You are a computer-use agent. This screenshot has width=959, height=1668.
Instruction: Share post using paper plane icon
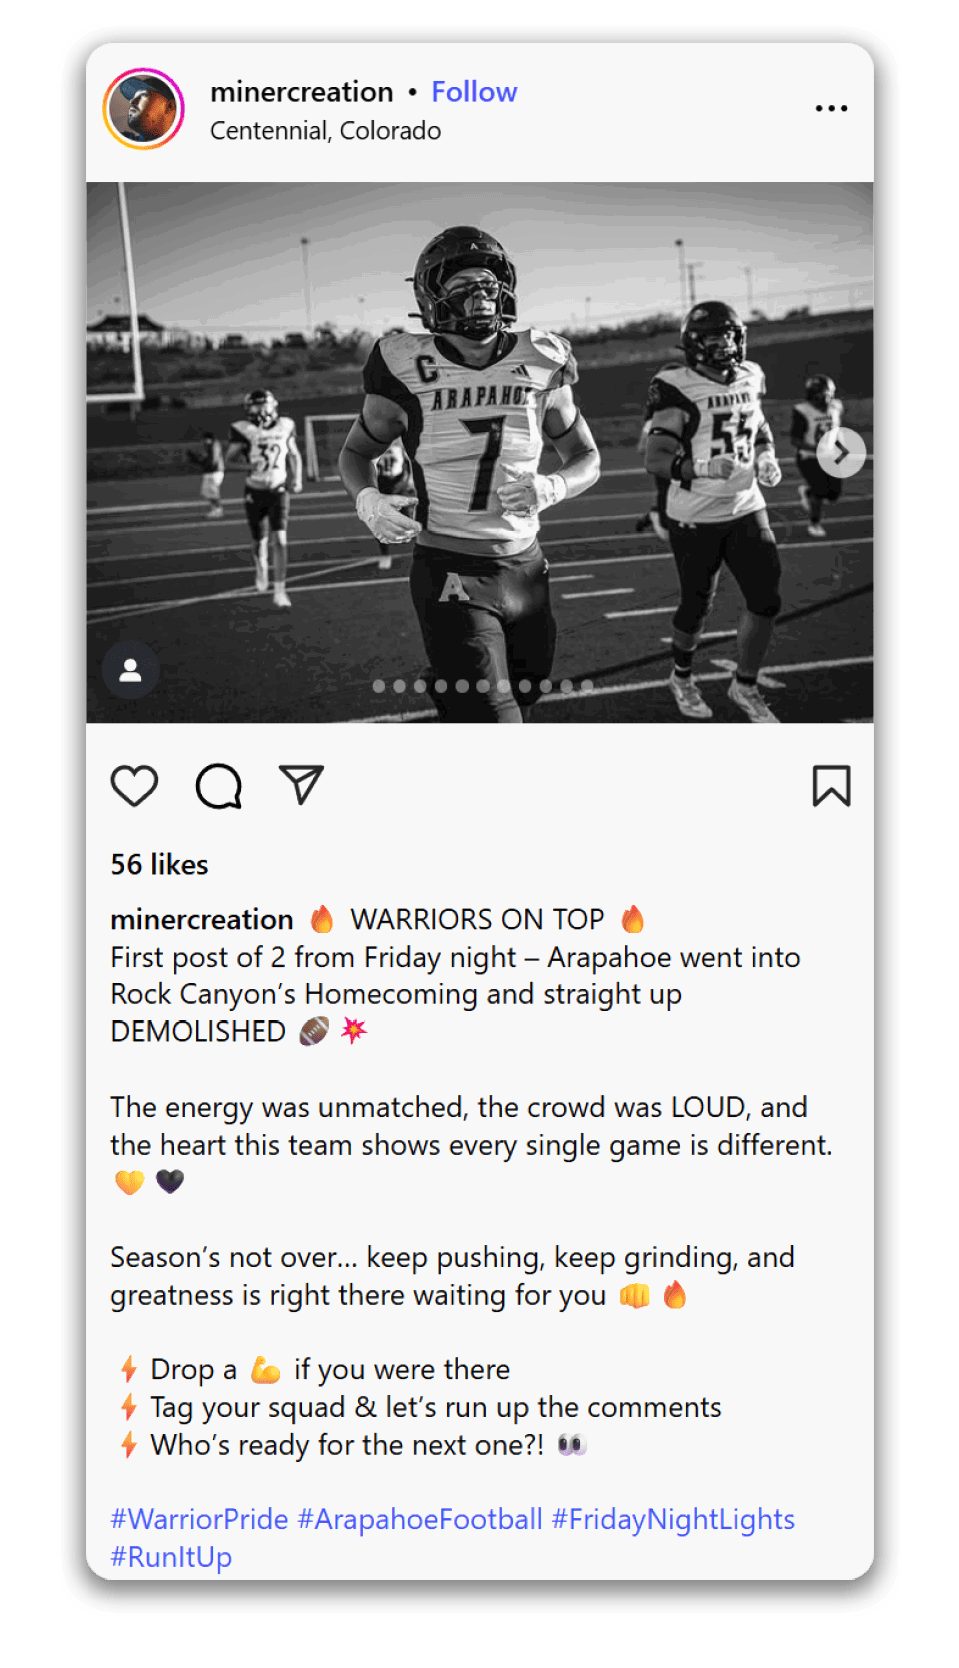(x=301, y=785)
